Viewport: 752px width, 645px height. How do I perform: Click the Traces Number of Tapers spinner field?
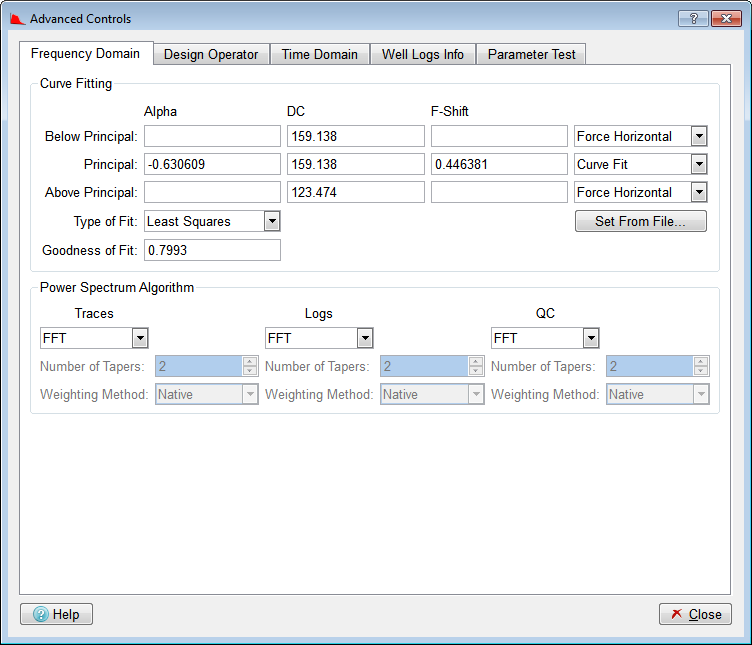[207, 366]
